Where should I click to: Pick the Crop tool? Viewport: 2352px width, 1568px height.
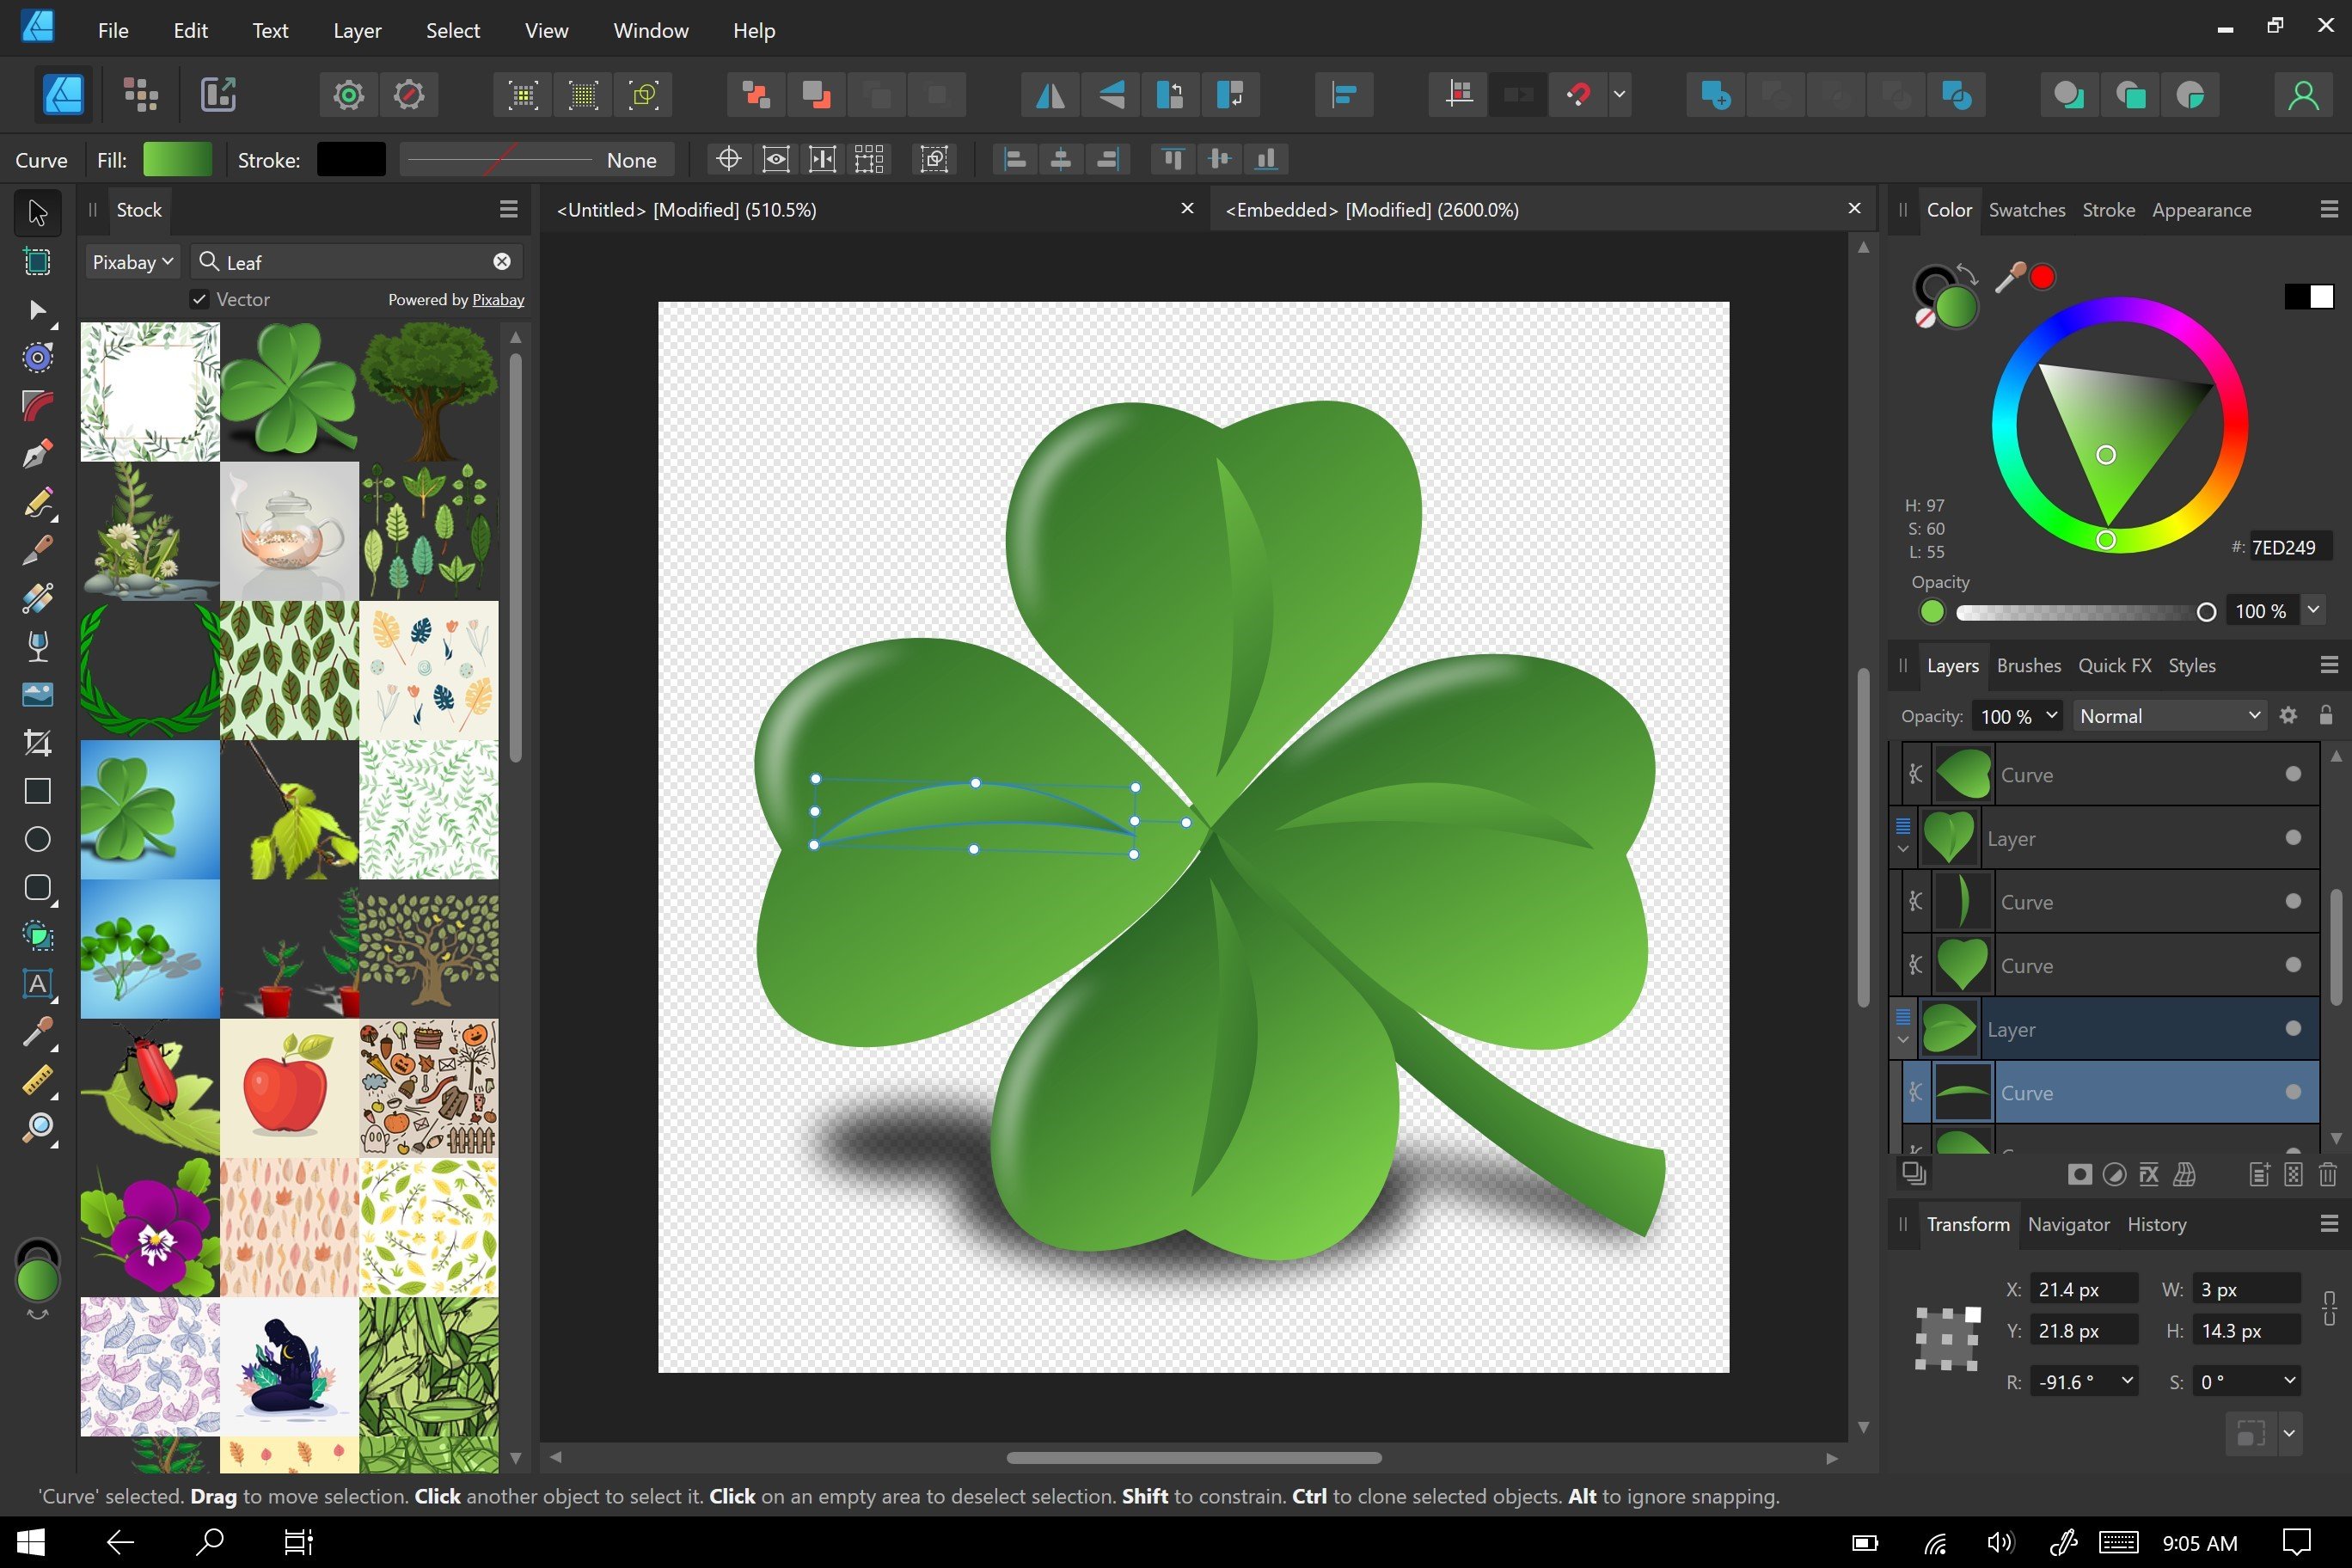37,743
